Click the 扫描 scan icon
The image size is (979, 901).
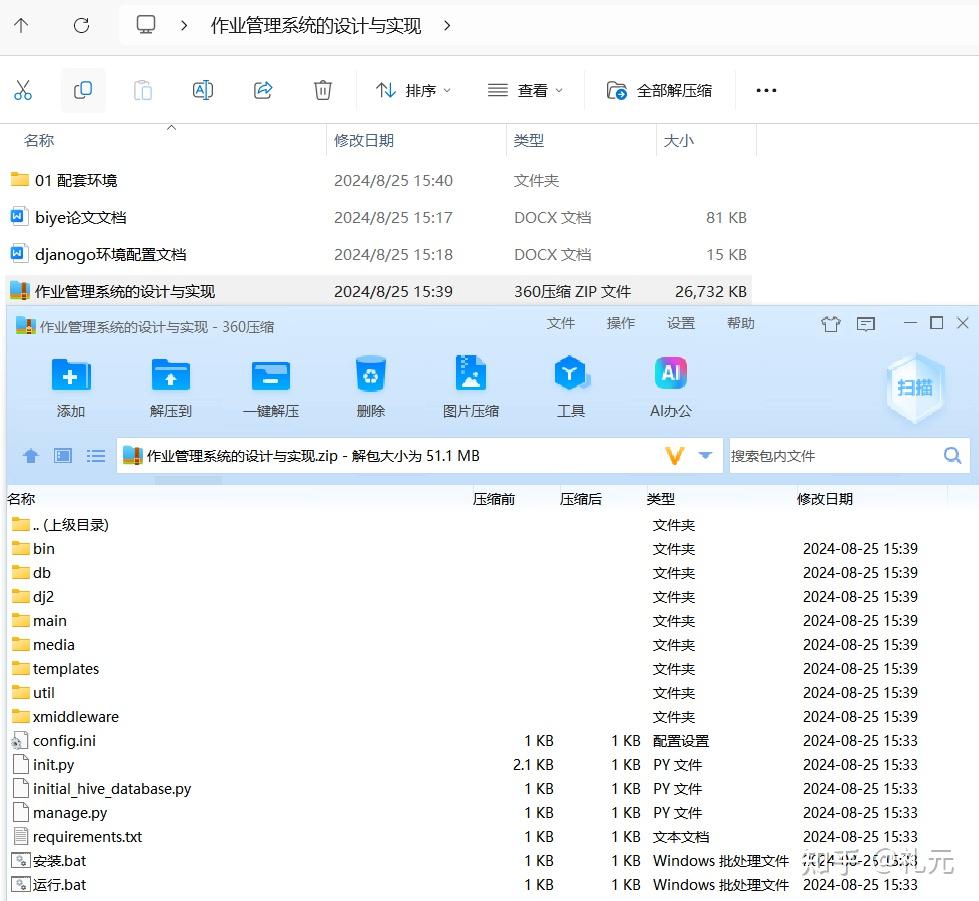tap(914, 385)
